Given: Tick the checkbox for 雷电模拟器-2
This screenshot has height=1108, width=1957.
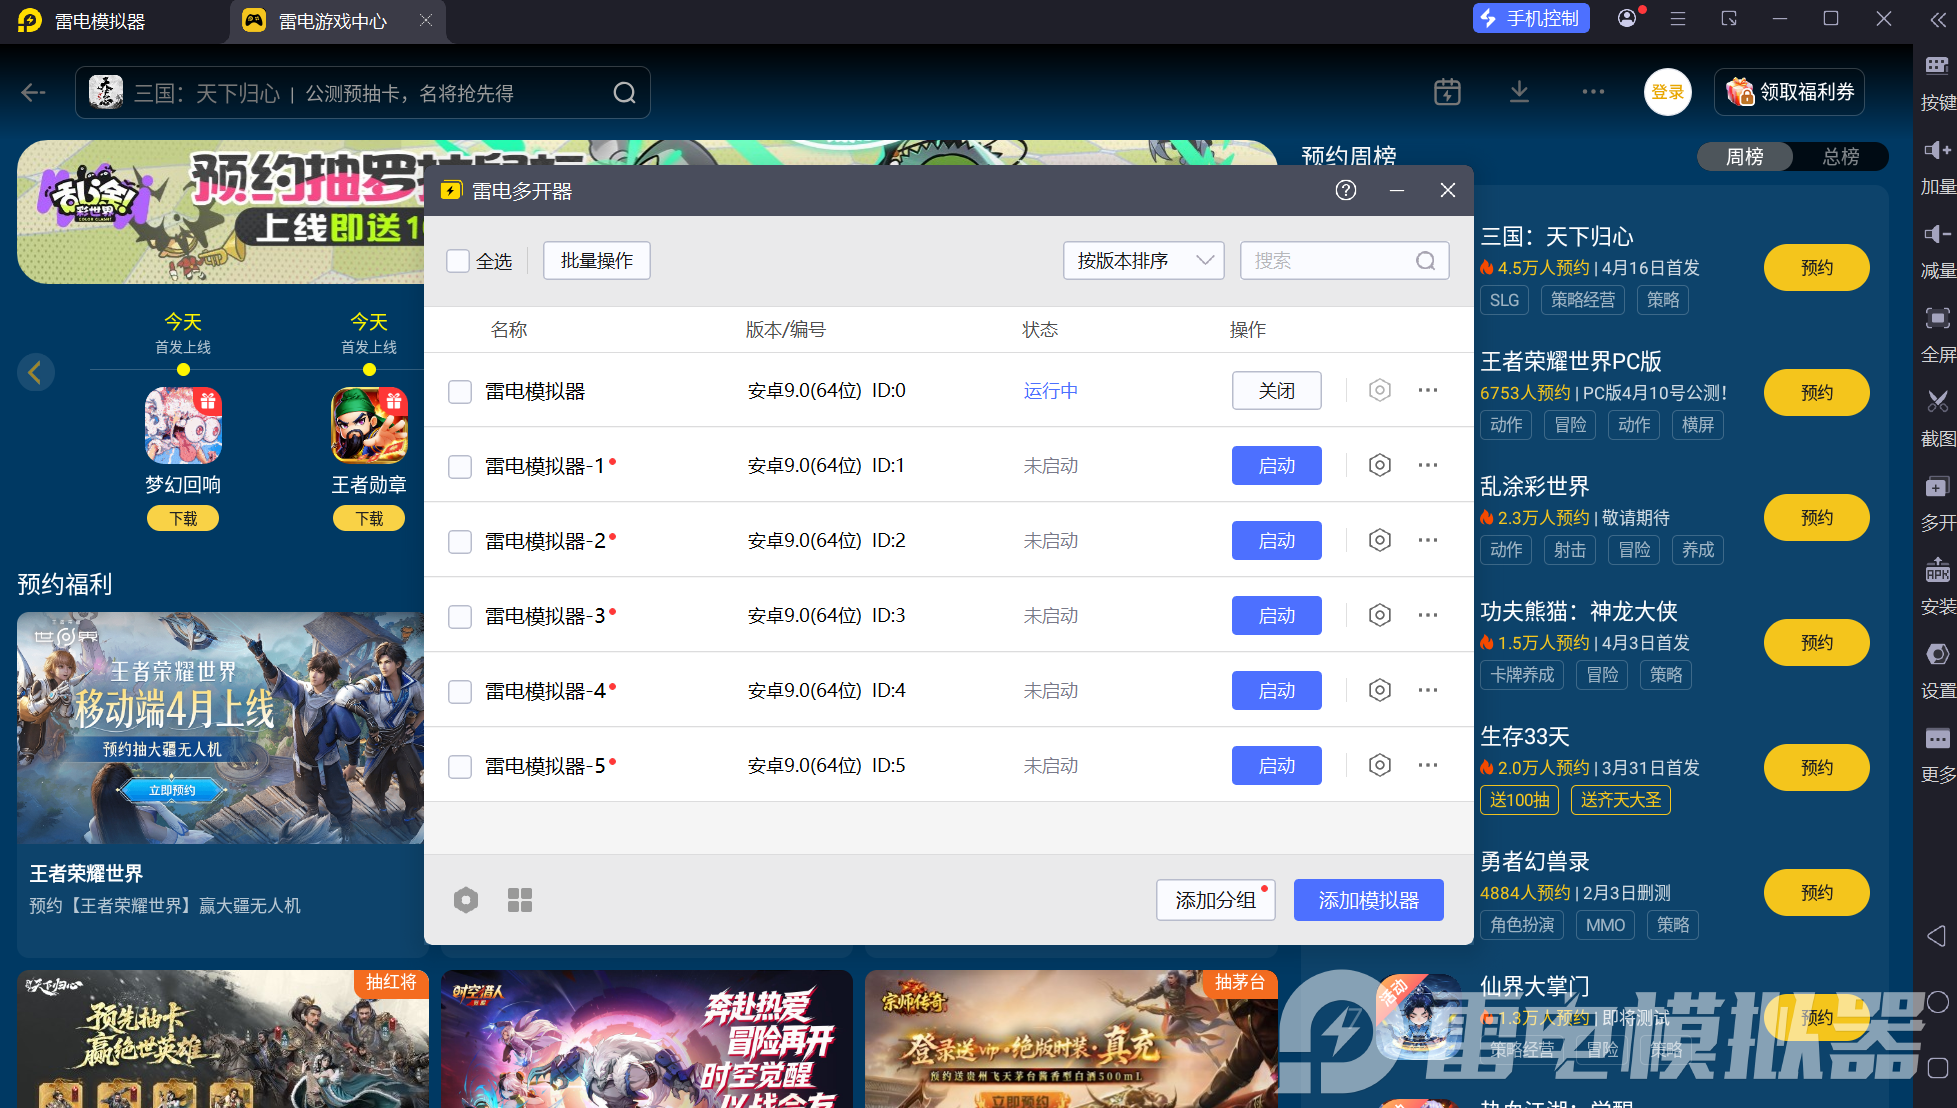Looking at the screenshot, I should 460,541.
